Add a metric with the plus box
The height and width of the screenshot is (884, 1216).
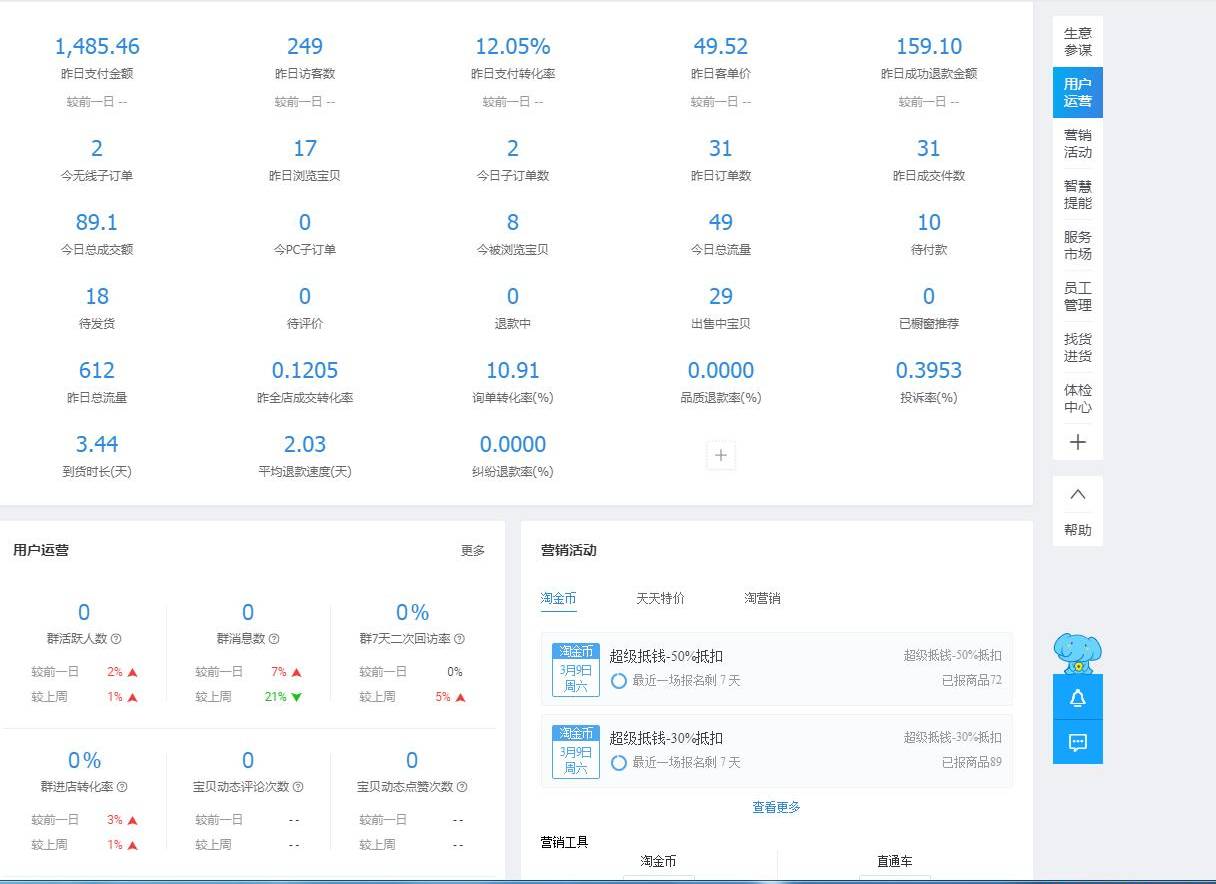pyautogui.click(x=721, y=456)
